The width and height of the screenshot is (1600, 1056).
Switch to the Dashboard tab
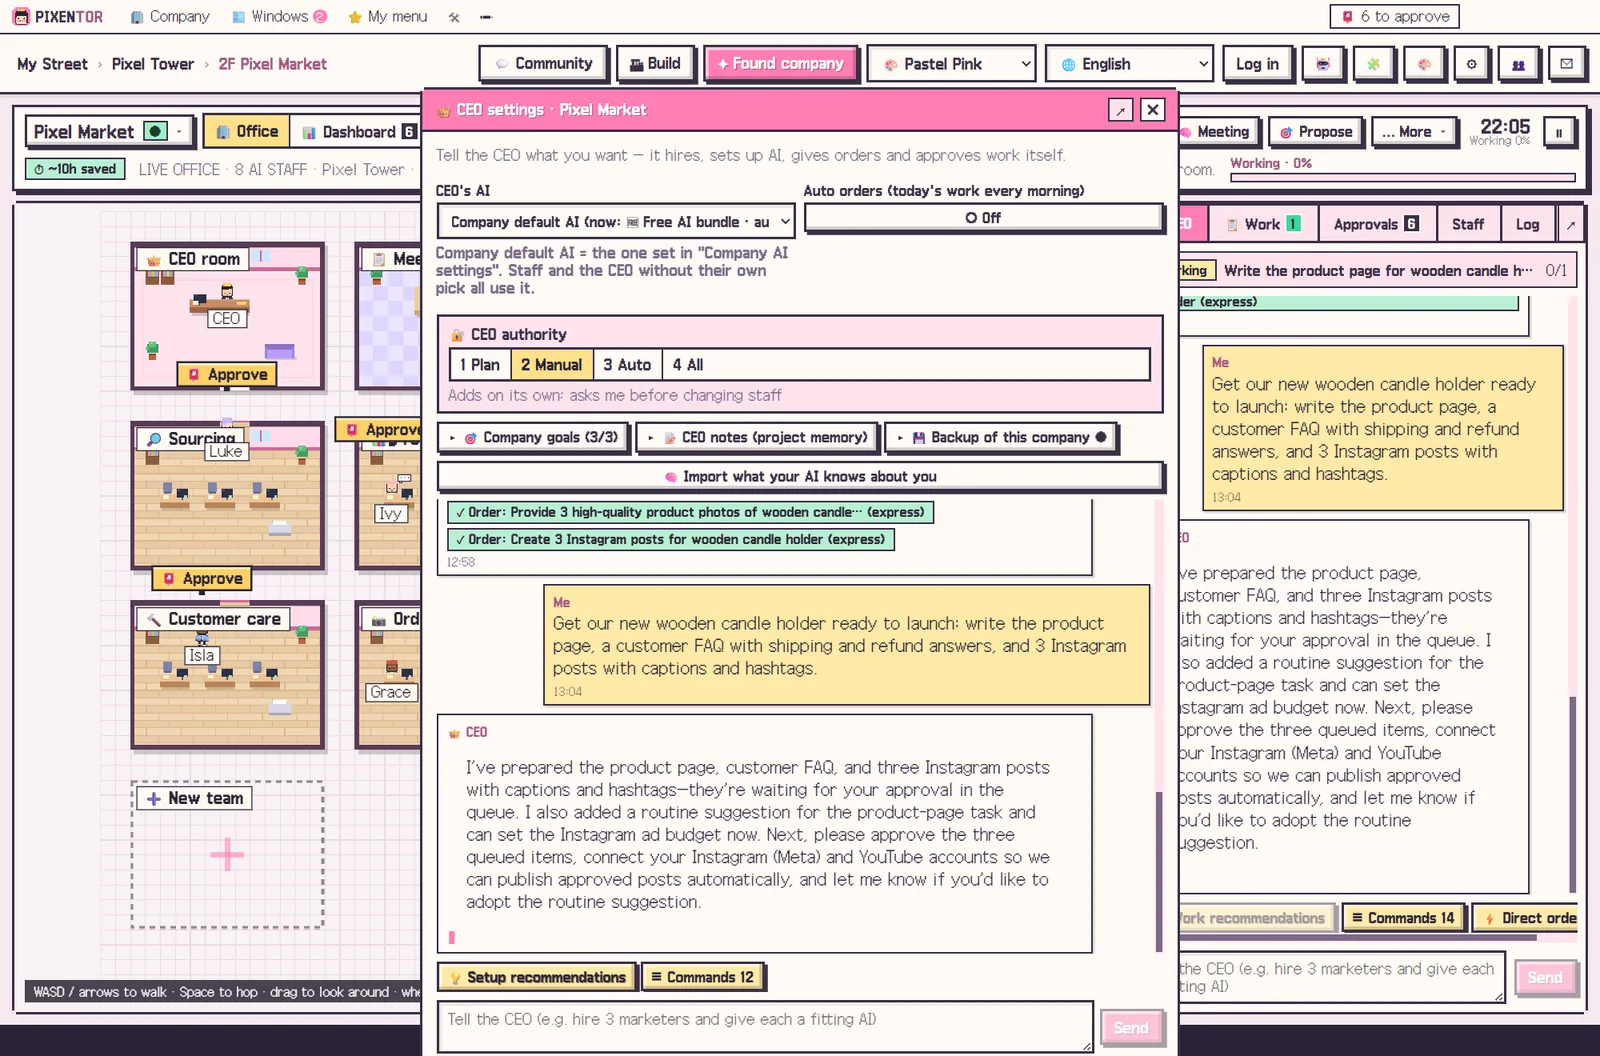click(x=358, y=132)
